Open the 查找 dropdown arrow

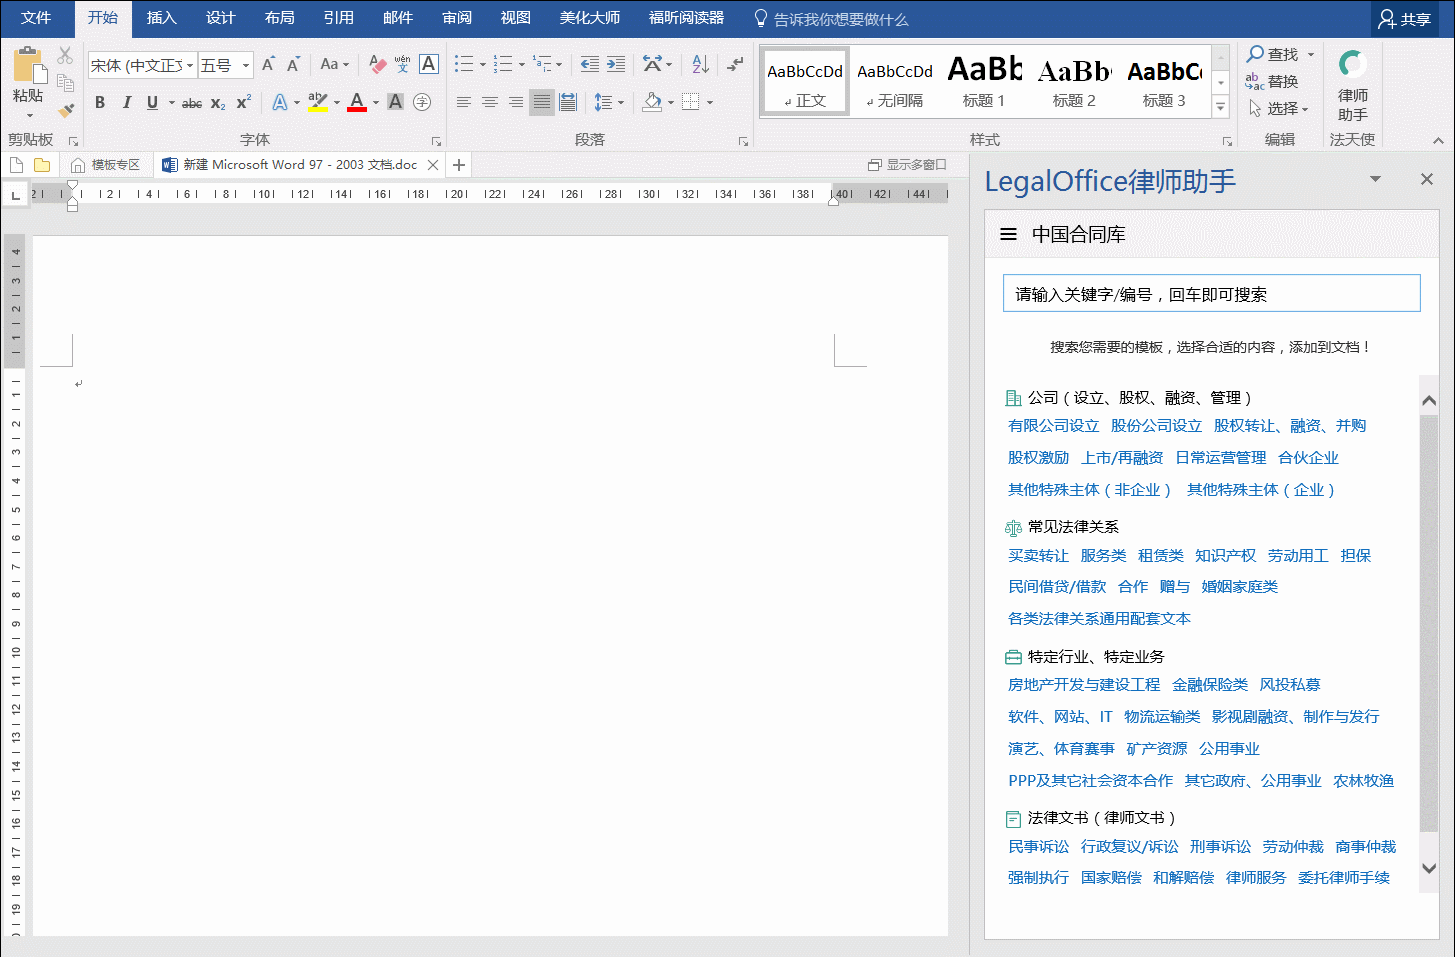[1311, 55]
